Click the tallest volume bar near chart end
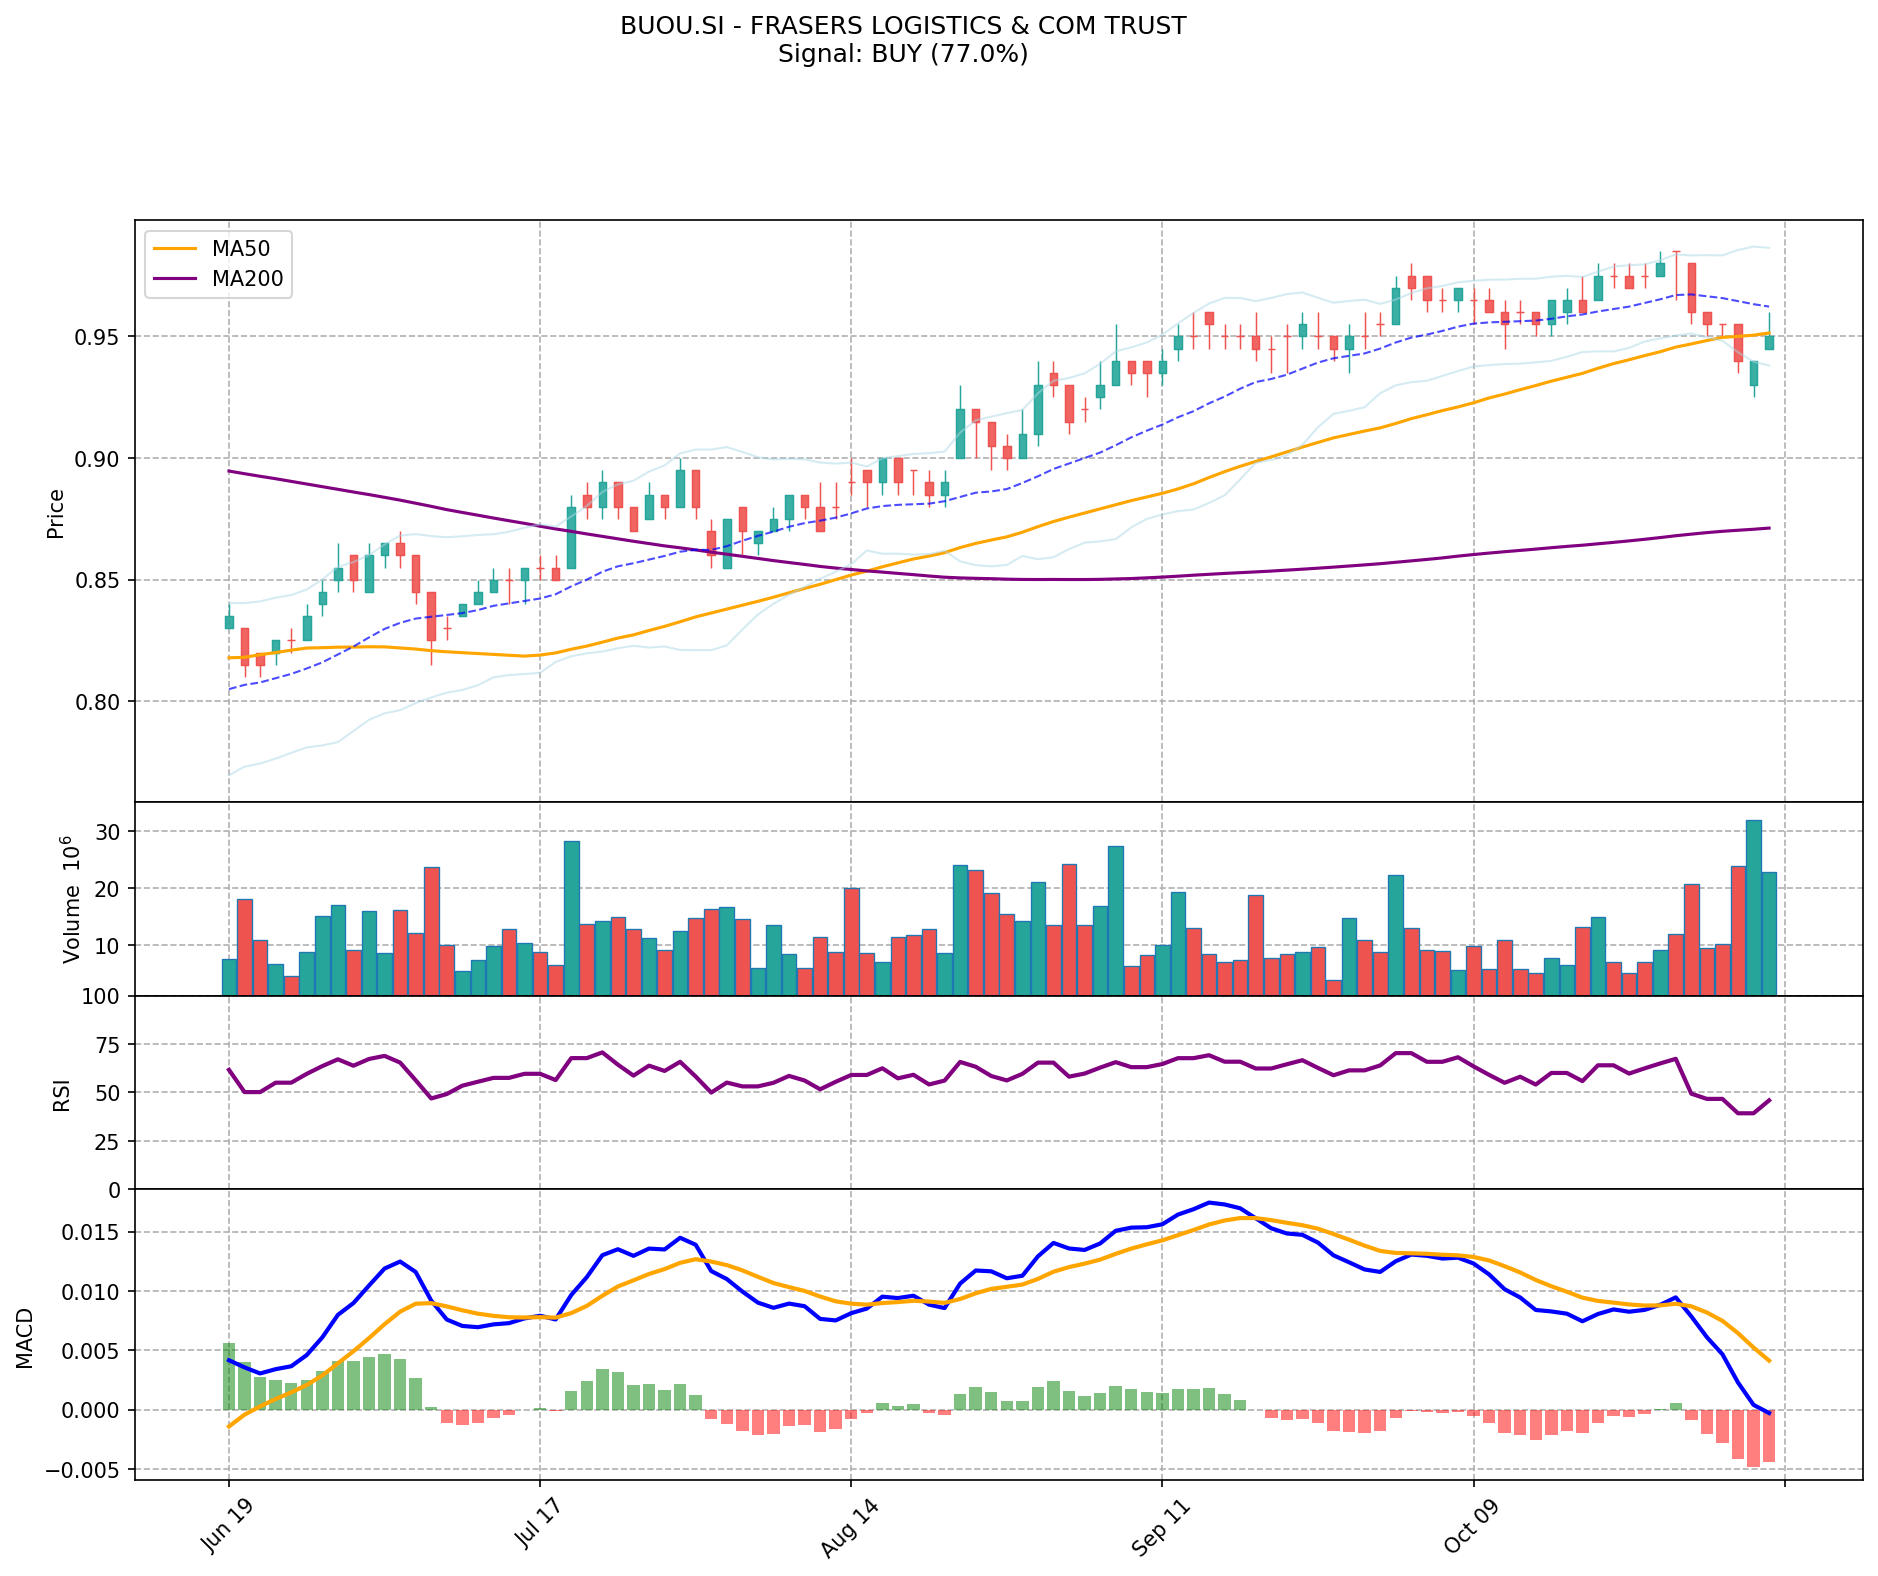The width and height of the screenshot is (1878, 1576). point(1753,906)
